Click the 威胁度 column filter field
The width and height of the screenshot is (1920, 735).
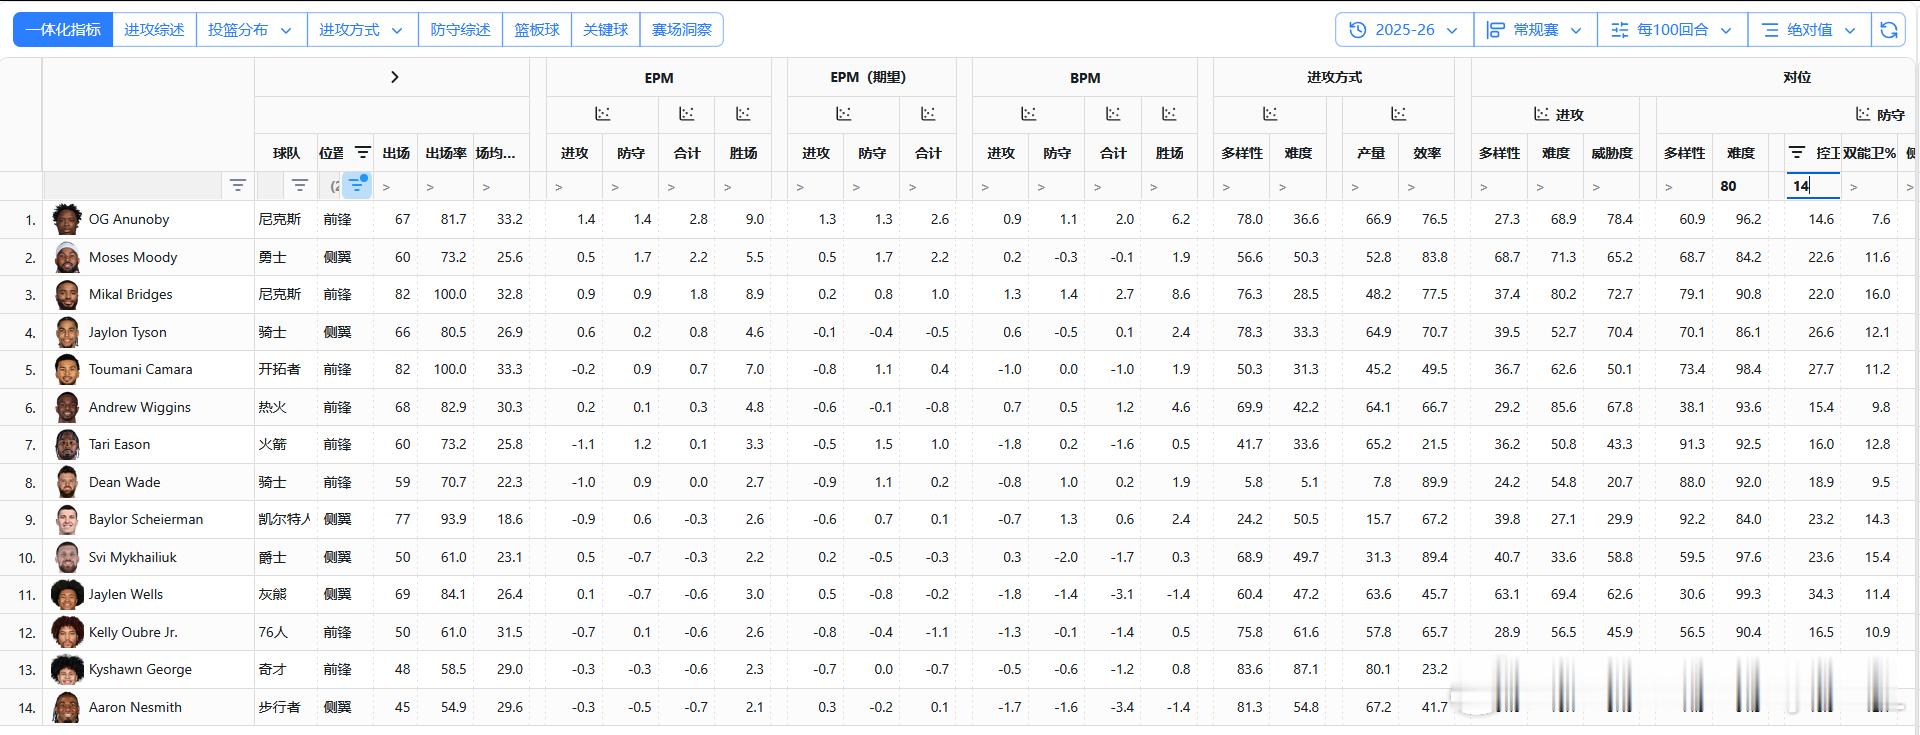[1612, 186]
